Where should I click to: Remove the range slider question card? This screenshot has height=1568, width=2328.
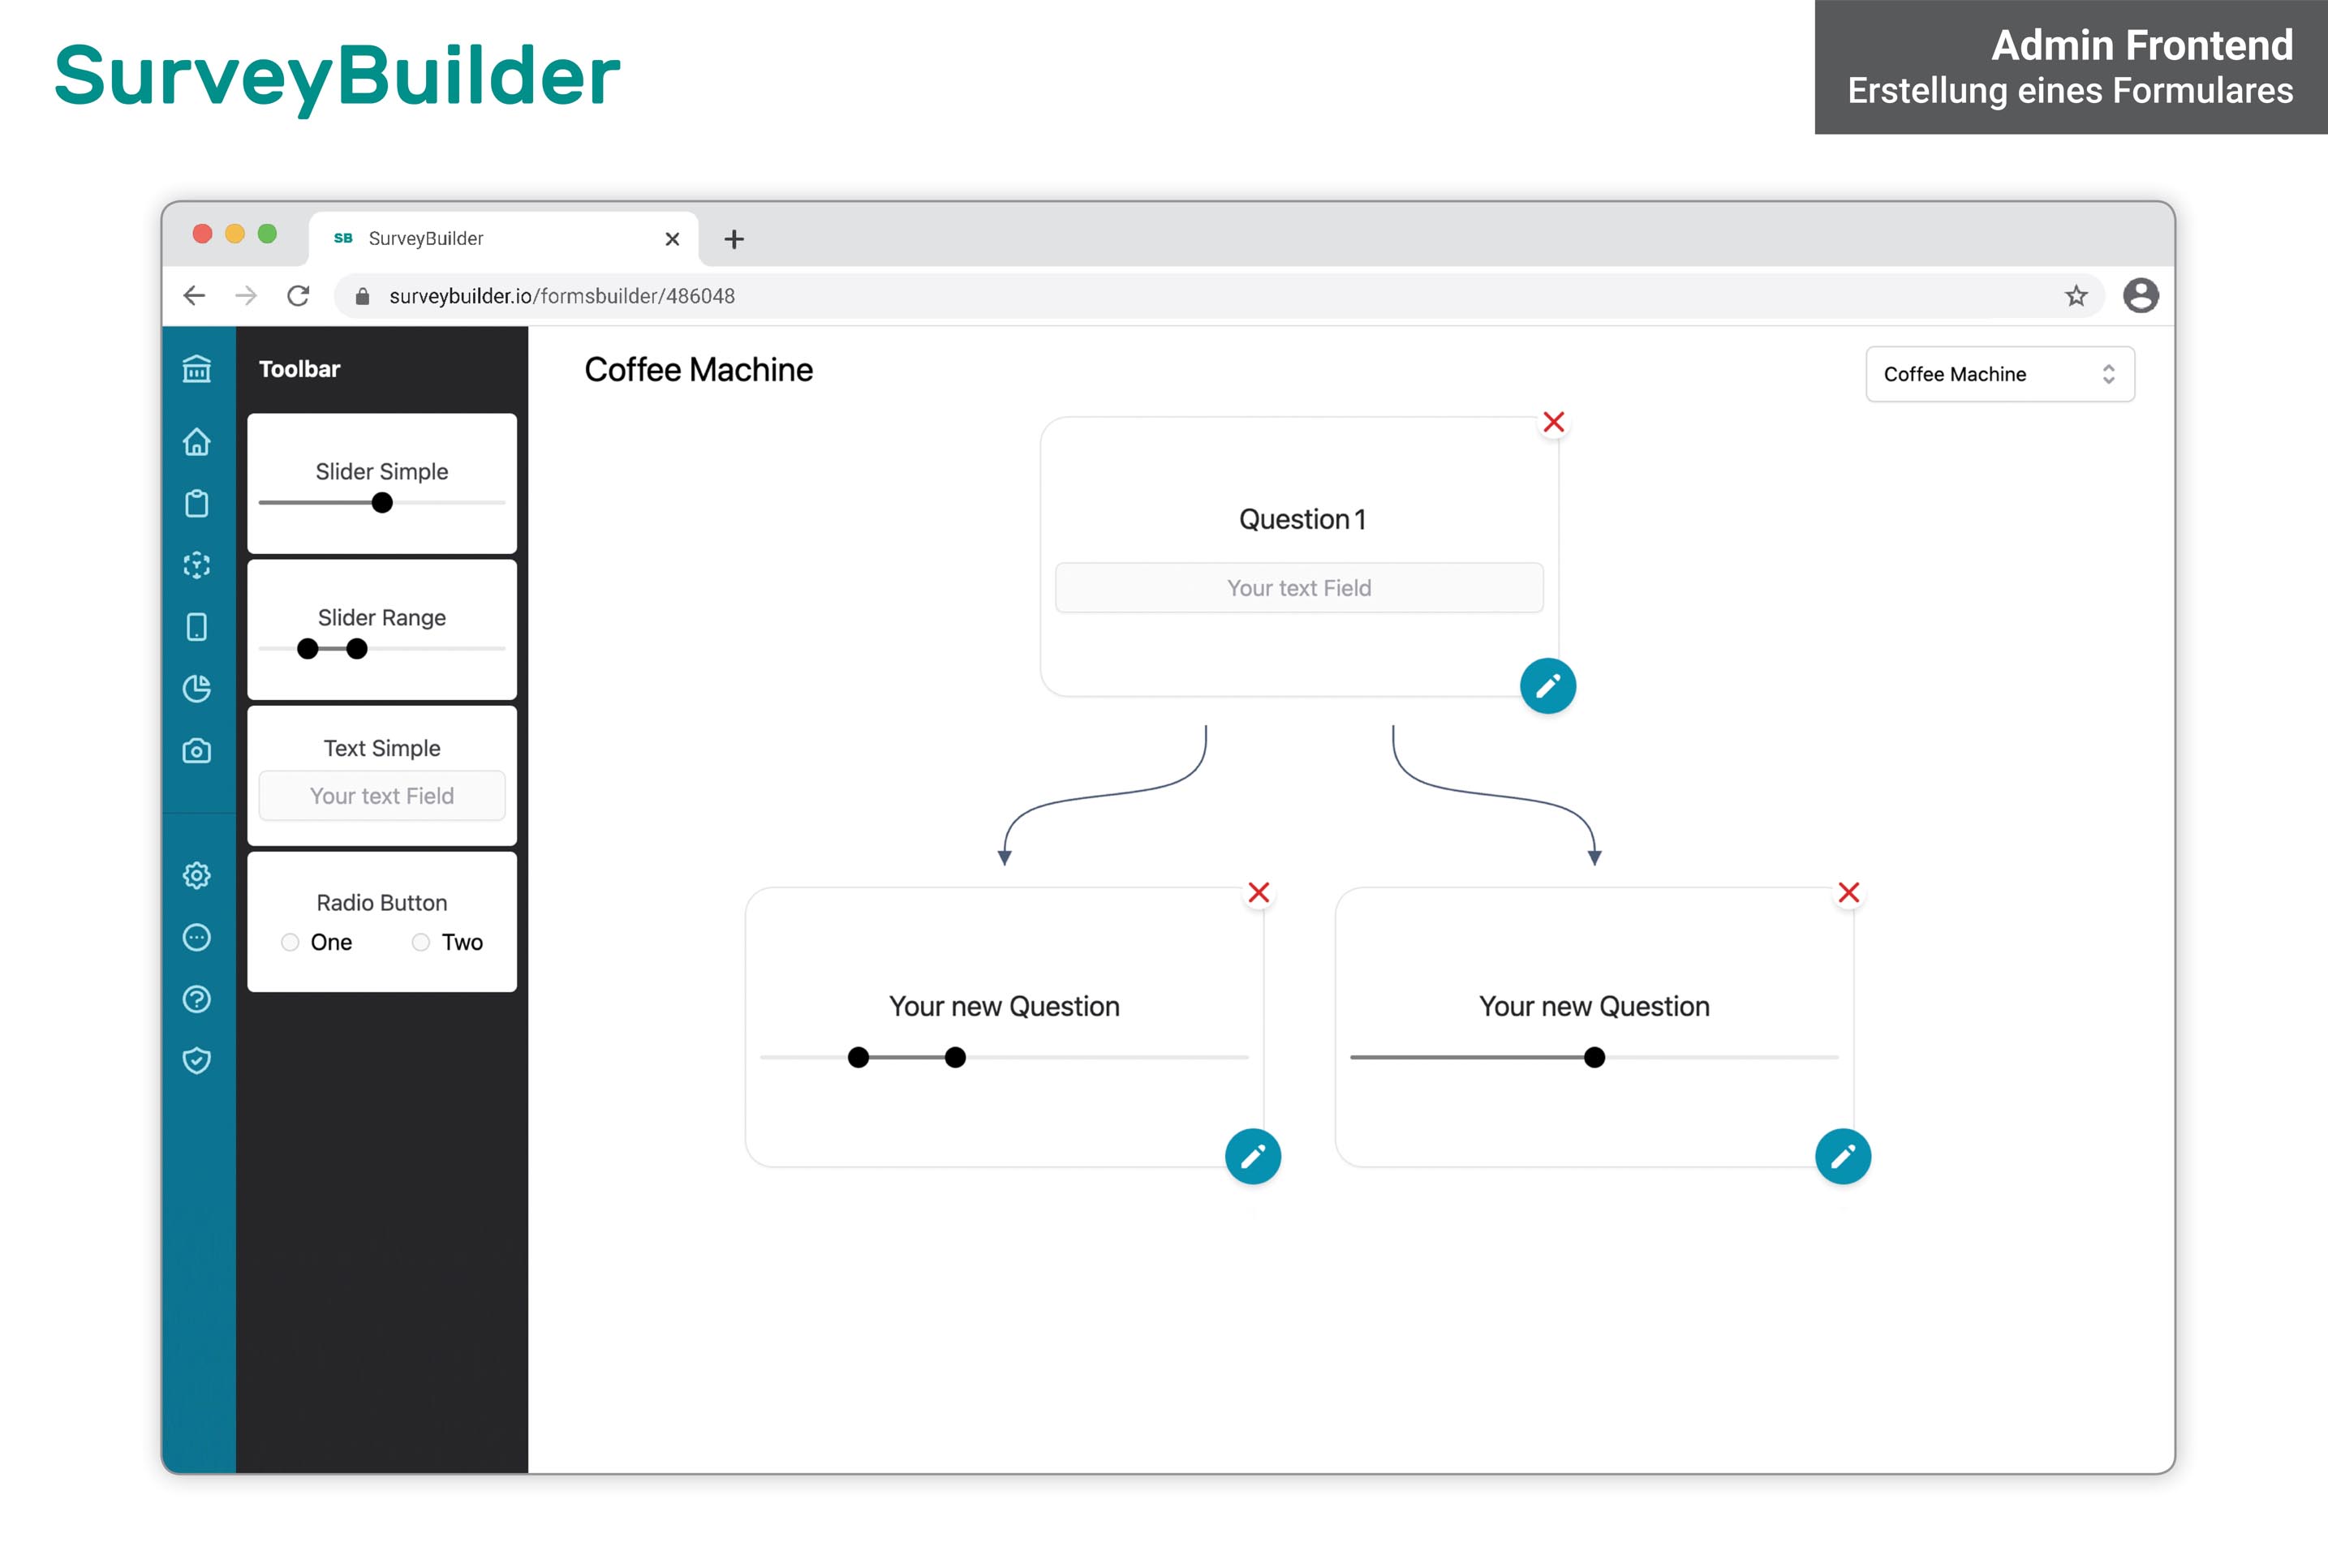tap(1258, 893)
